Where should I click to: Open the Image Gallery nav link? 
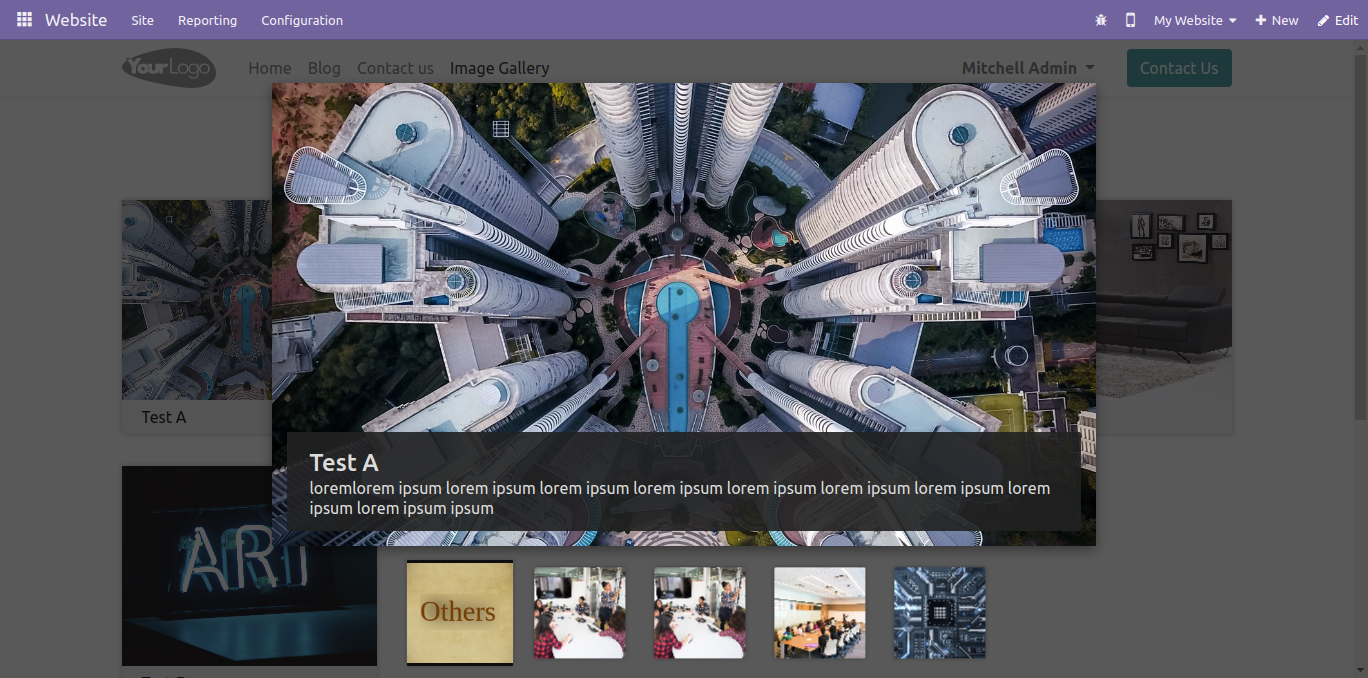click(x=500, y=68)
